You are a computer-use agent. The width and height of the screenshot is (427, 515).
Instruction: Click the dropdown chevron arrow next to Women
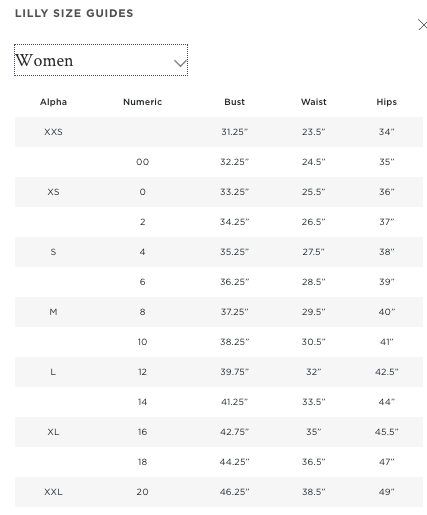(x=180, y=63)
